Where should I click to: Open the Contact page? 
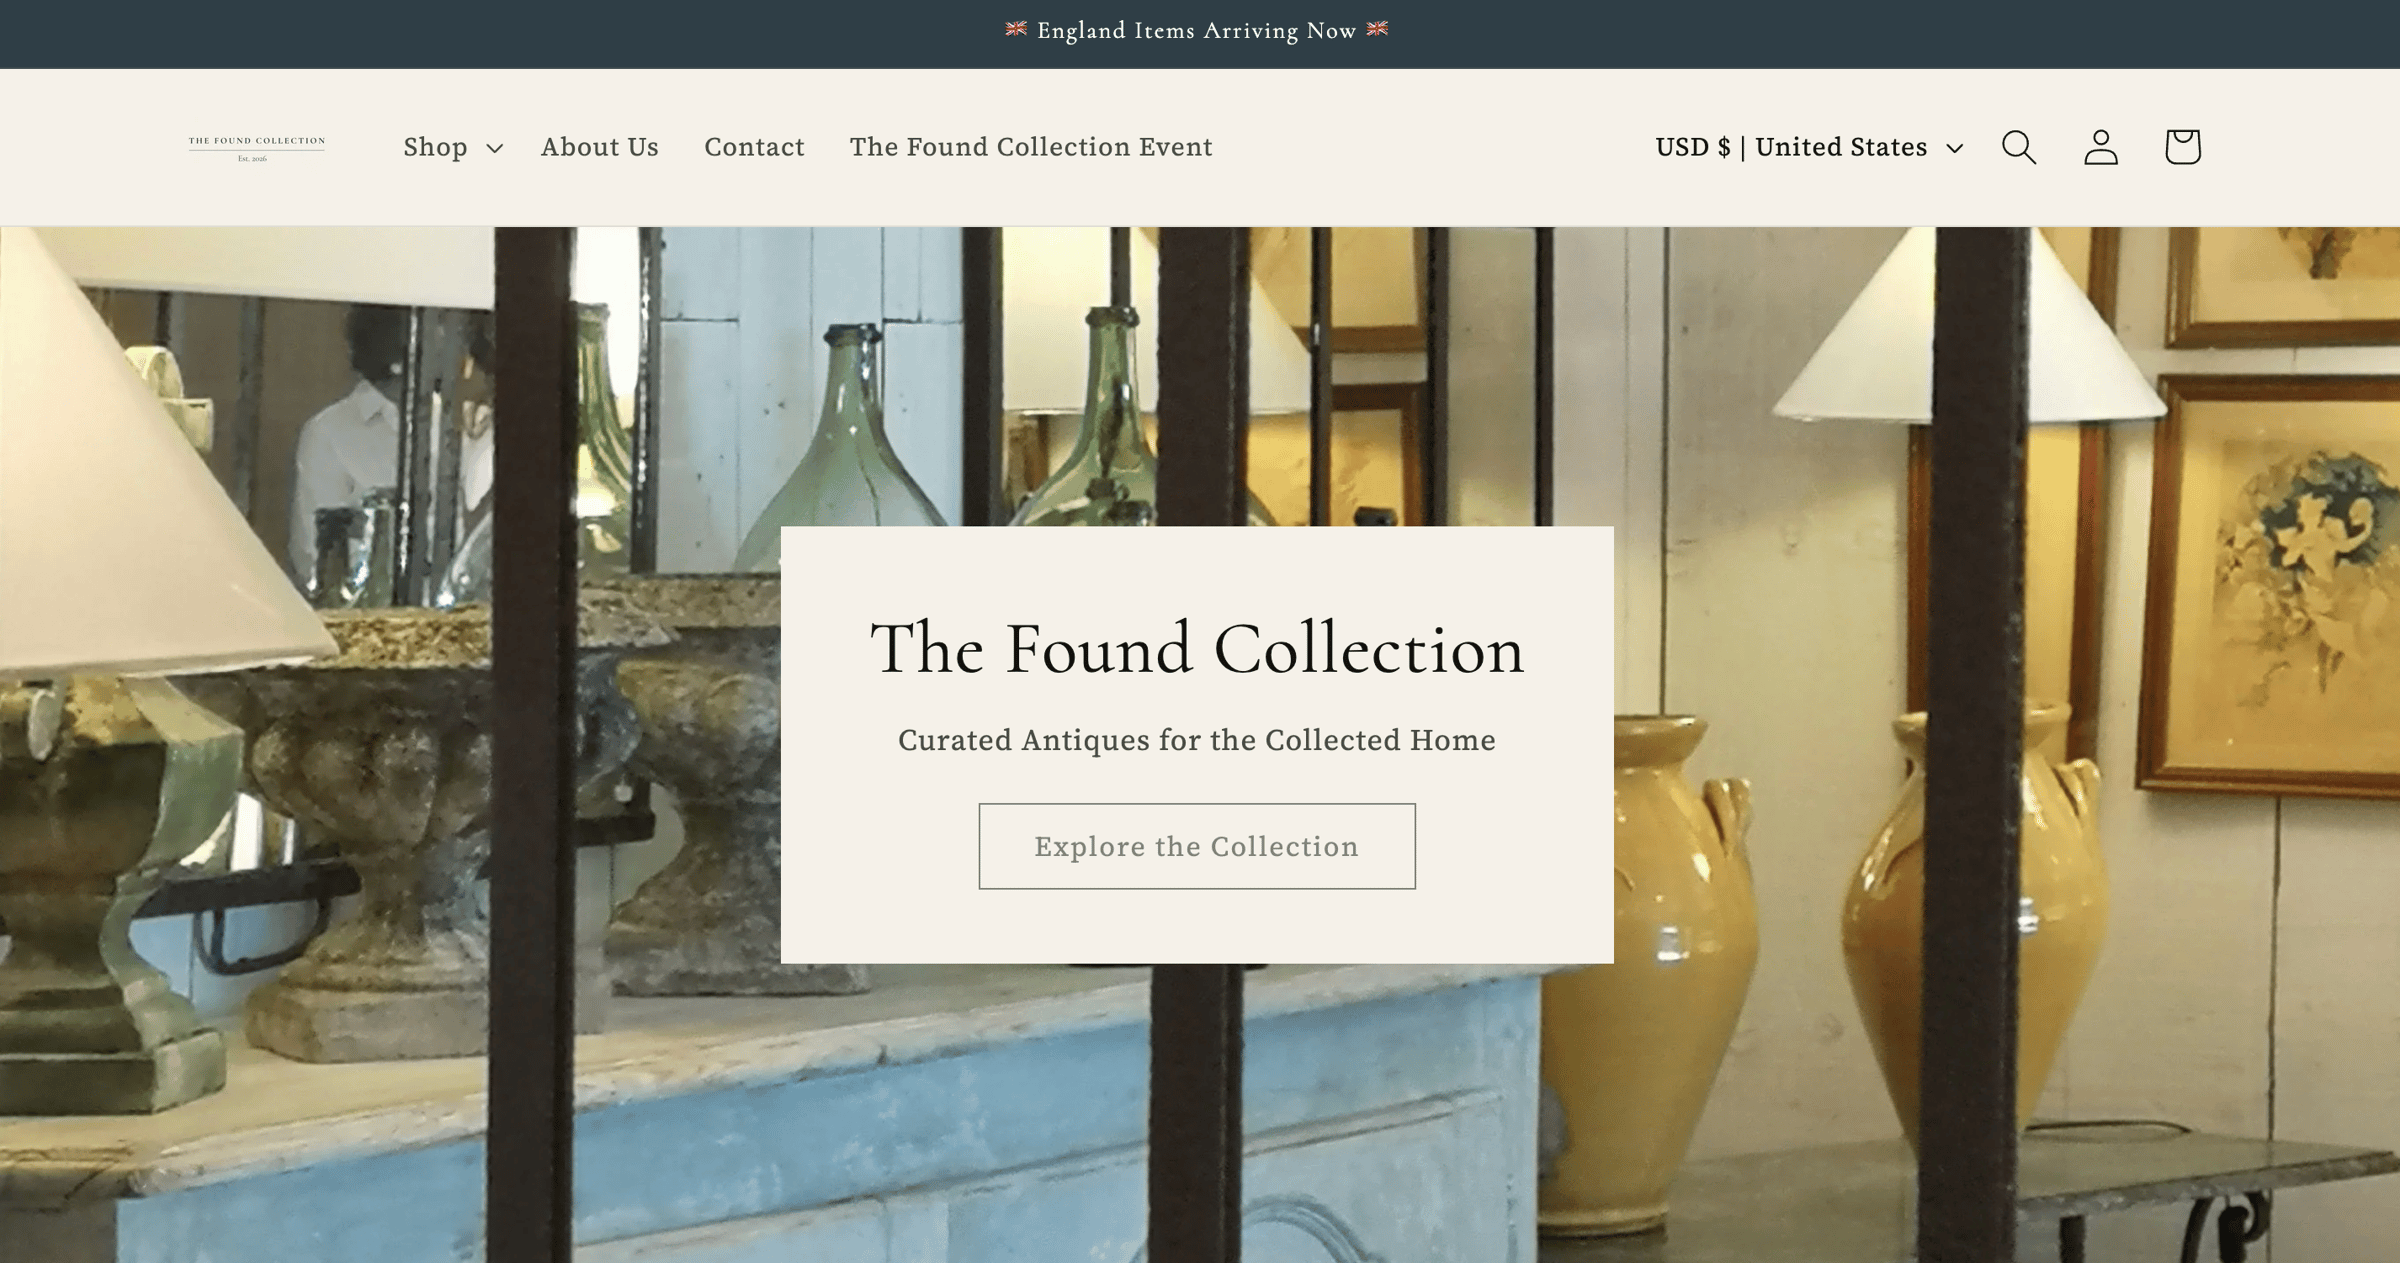[754, 147]
